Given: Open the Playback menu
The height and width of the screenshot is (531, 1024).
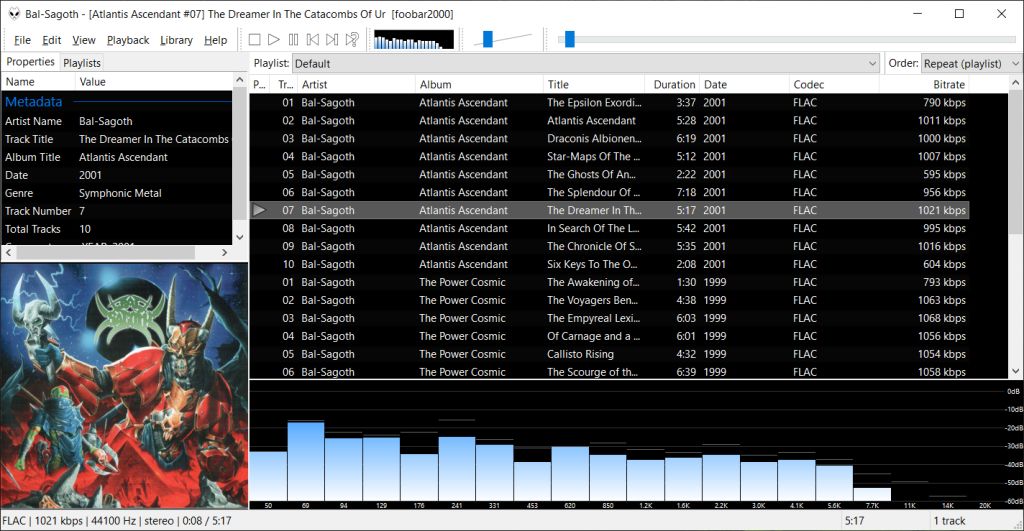Looking at the screenshot, I should 128,40.
